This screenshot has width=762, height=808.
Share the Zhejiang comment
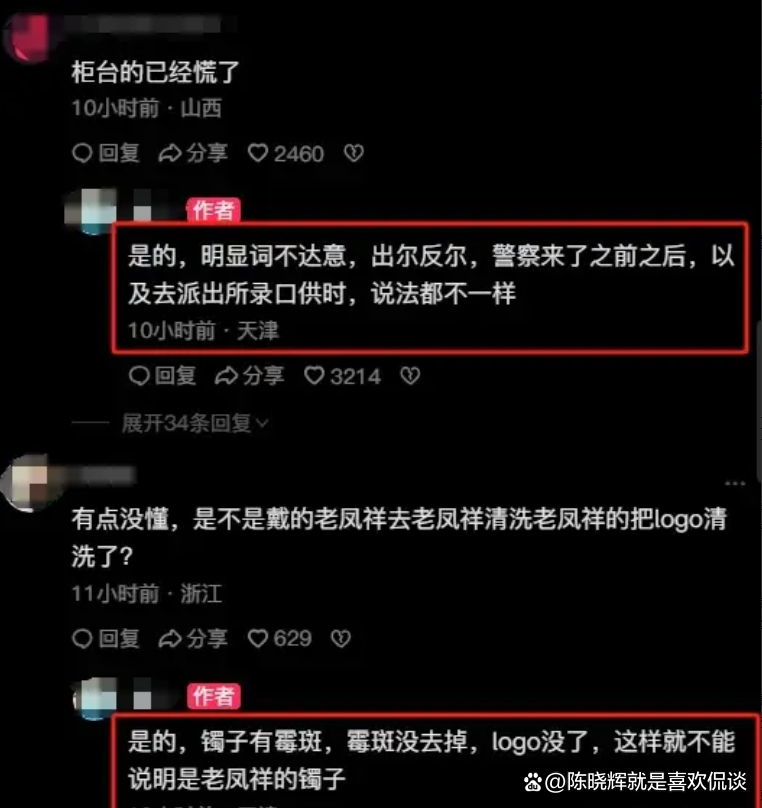(x=193, y=638)
